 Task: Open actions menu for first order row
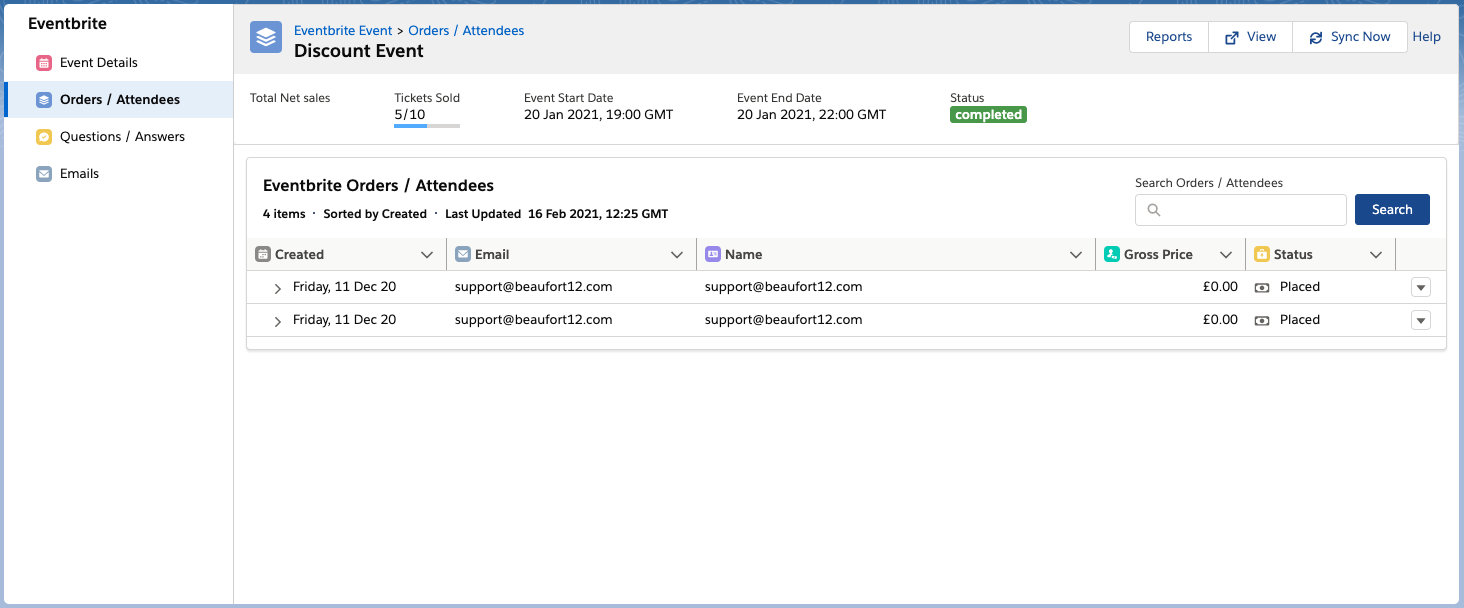click(x=1421, y=288)
